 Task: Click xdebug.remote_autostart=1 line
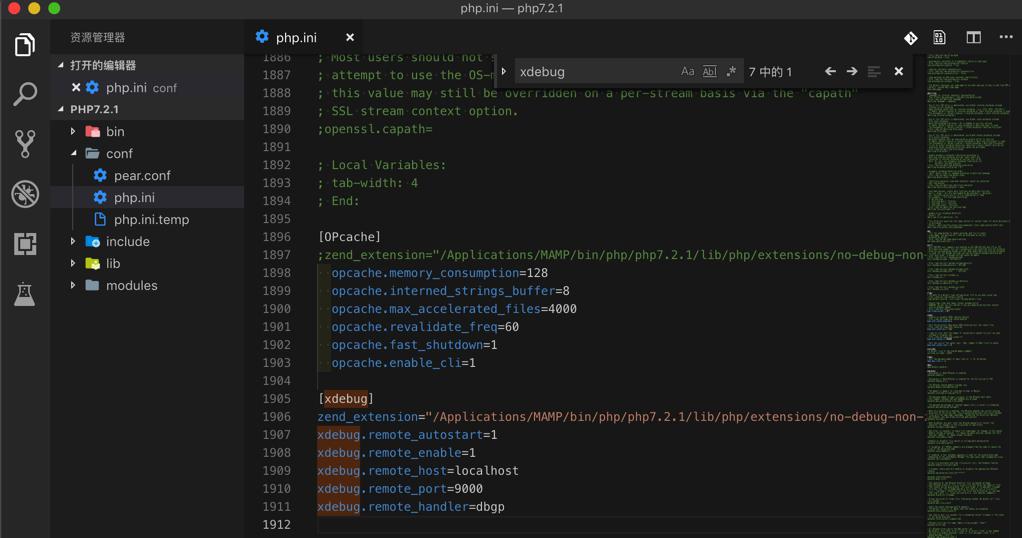pyautogui.click(x=407, y=434)
